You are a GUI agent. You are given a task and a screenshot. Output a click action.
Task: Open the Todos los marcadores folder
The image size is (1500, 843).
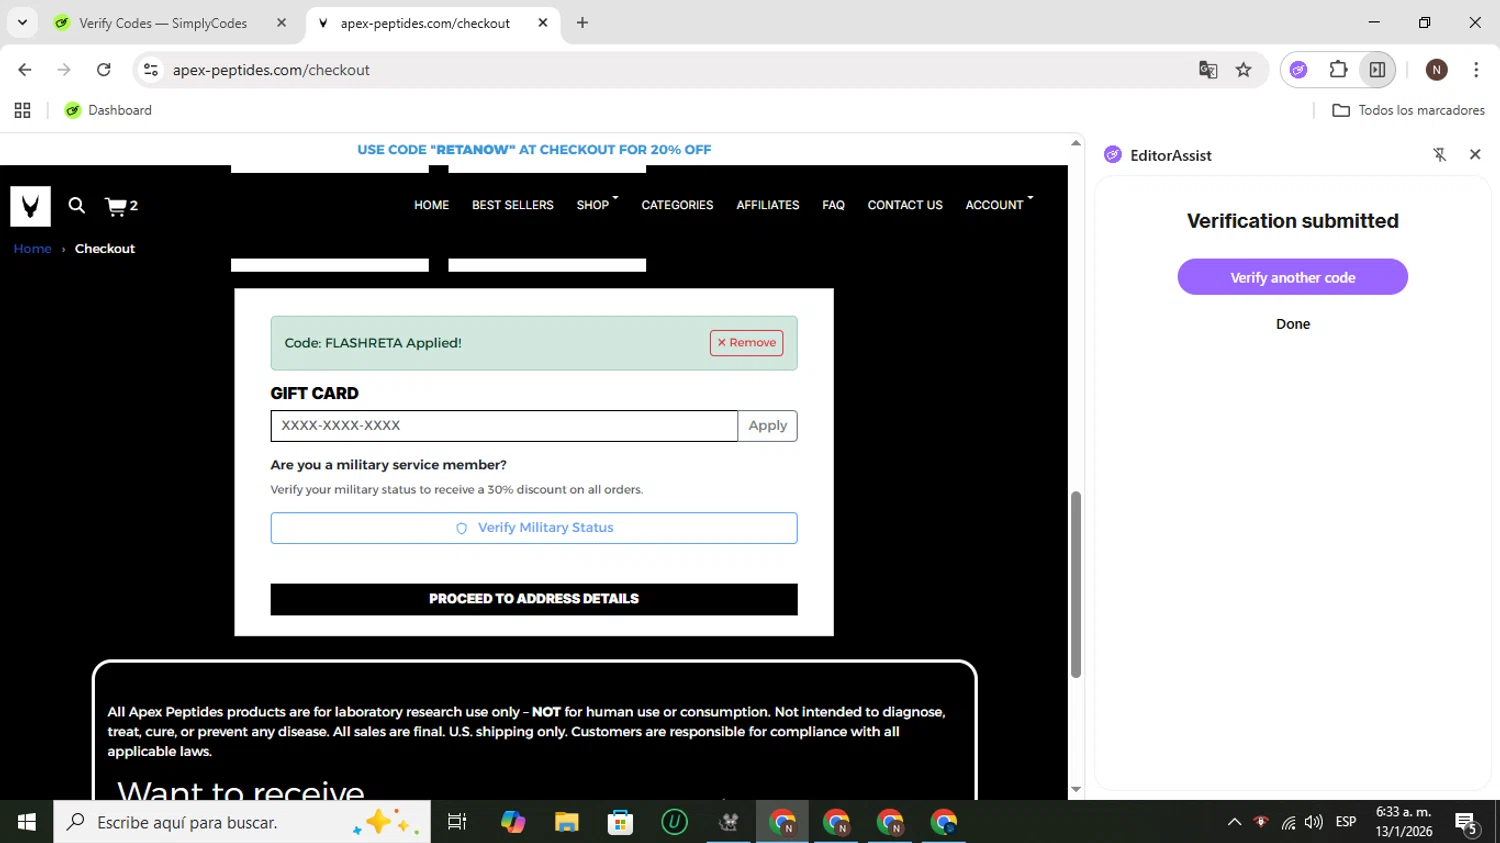[x=1409, y=110]
